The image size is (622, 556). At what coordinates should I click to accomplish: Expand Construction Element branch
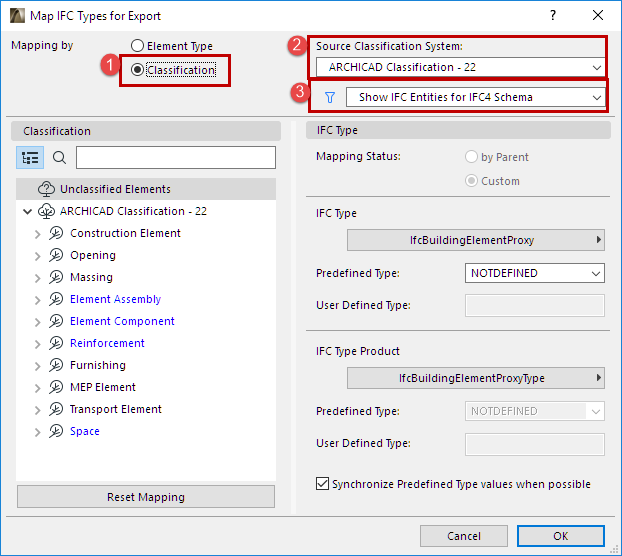coord(38,234)
